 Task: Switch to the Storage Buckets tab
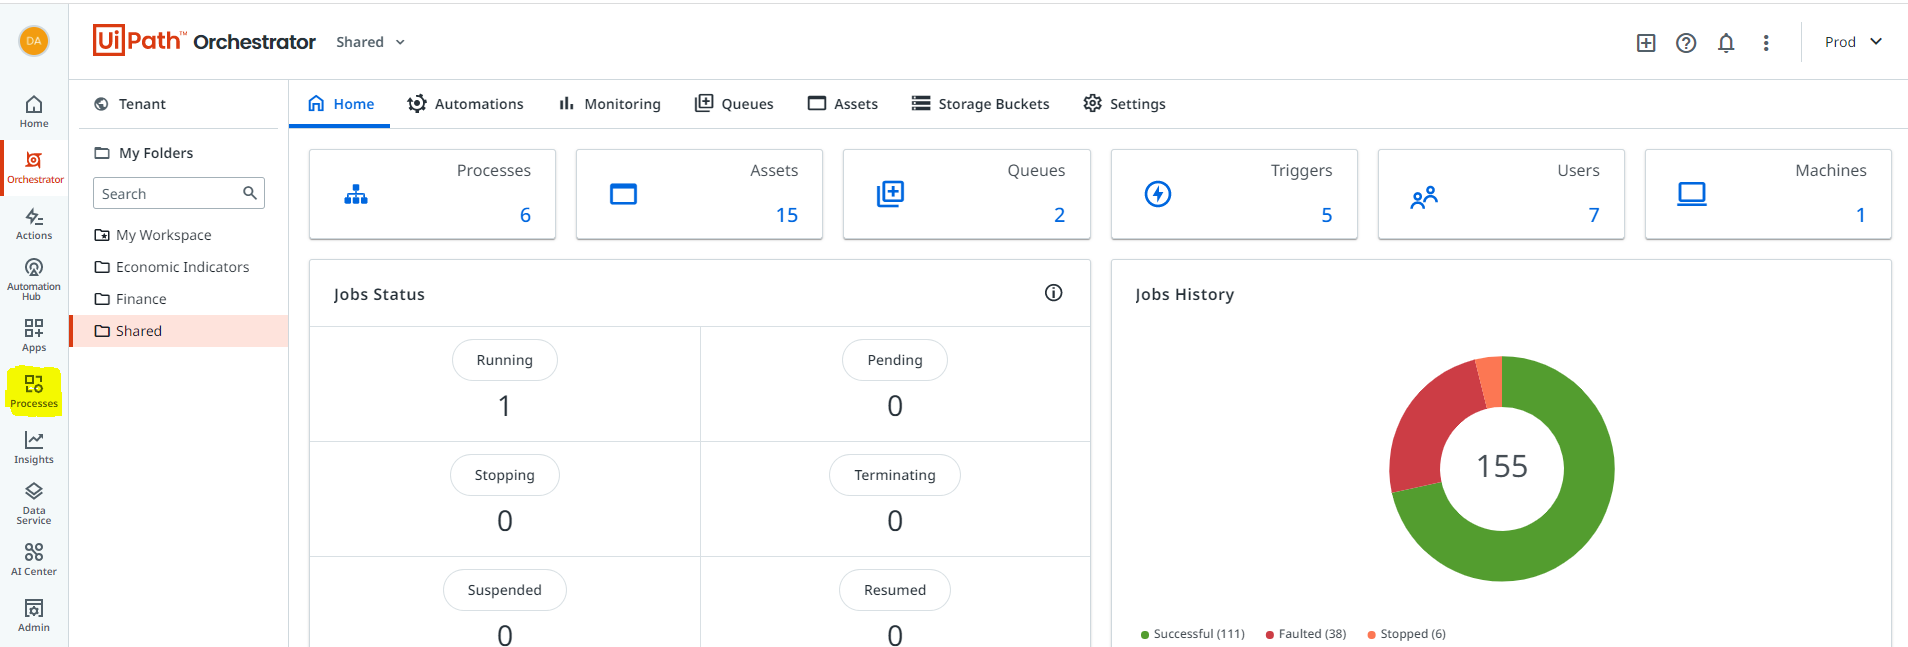(981, 104)
